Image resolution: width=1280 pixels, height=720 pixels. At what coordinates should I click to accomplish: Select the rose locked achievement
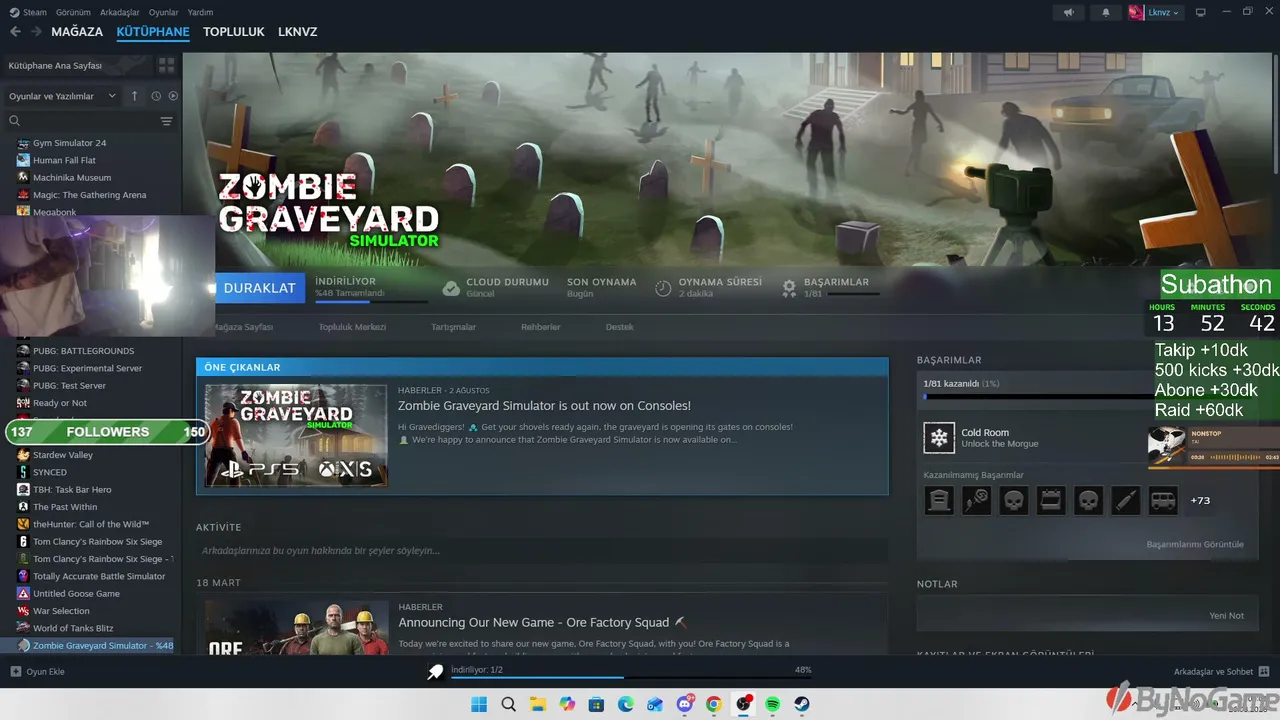976,500
